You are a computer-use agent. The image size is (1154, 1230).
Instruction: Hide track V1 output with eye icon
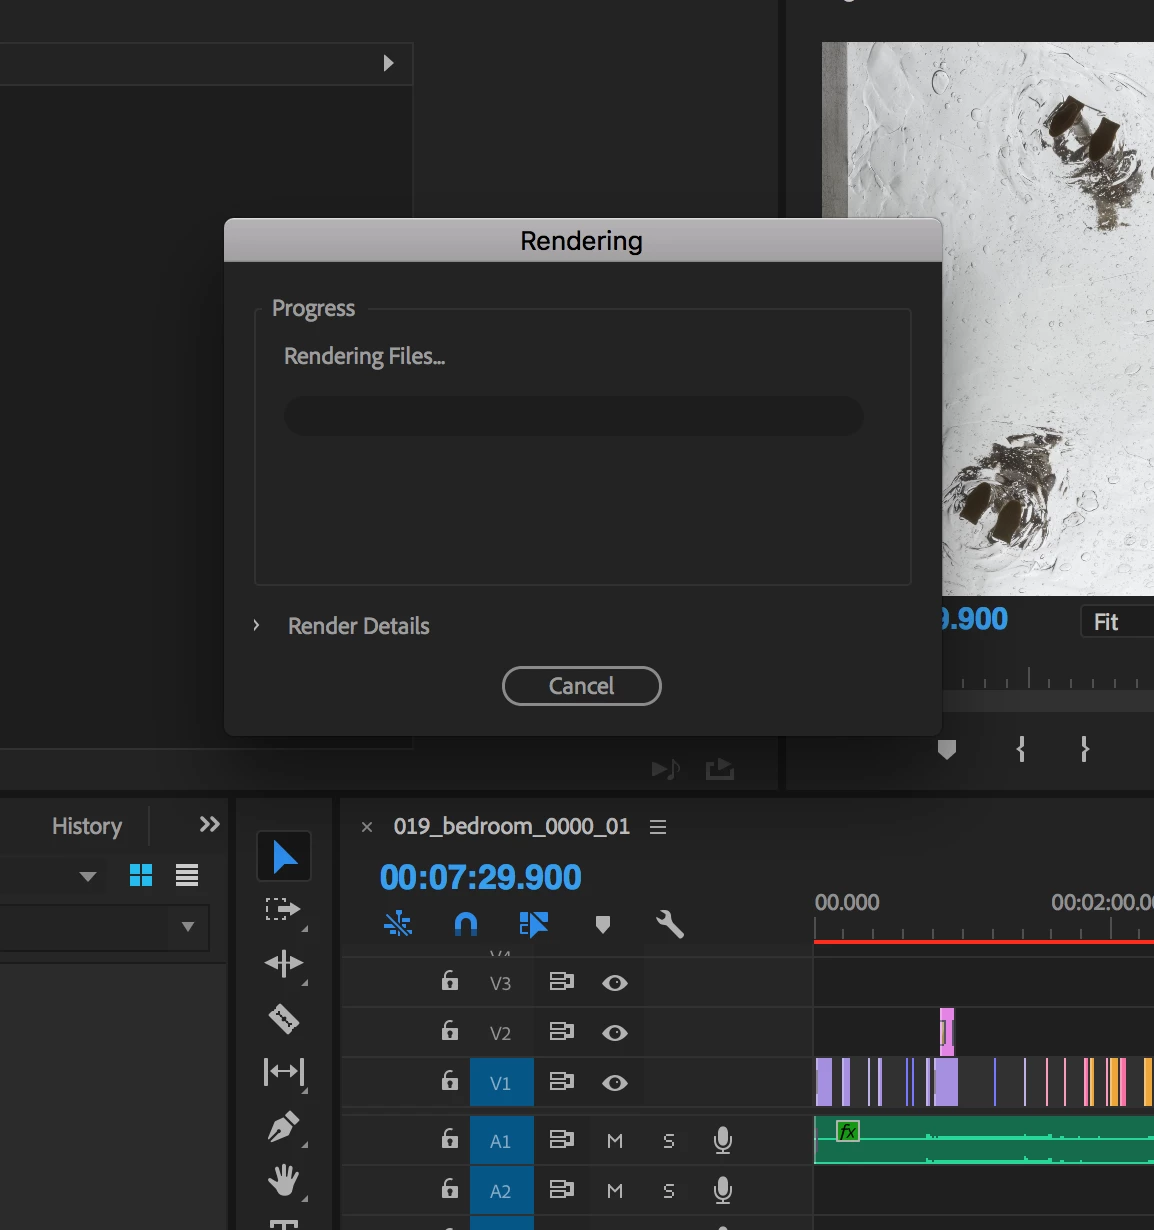pyautogui.click(x=615, y=1083)
